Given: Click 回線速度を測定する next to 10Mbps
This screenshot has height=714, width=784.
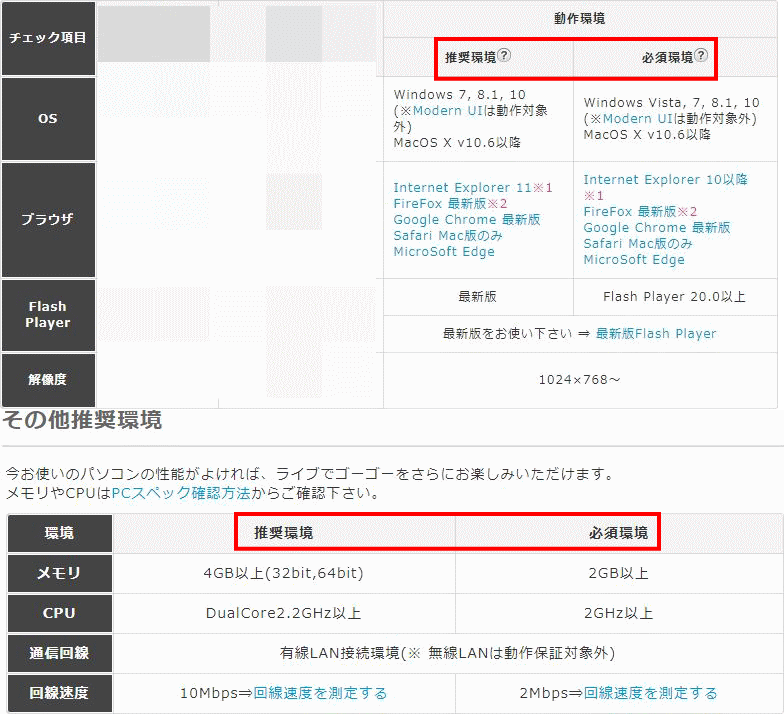Looking at the screenshot, I should pyautogui.click(x=320, y=693).
